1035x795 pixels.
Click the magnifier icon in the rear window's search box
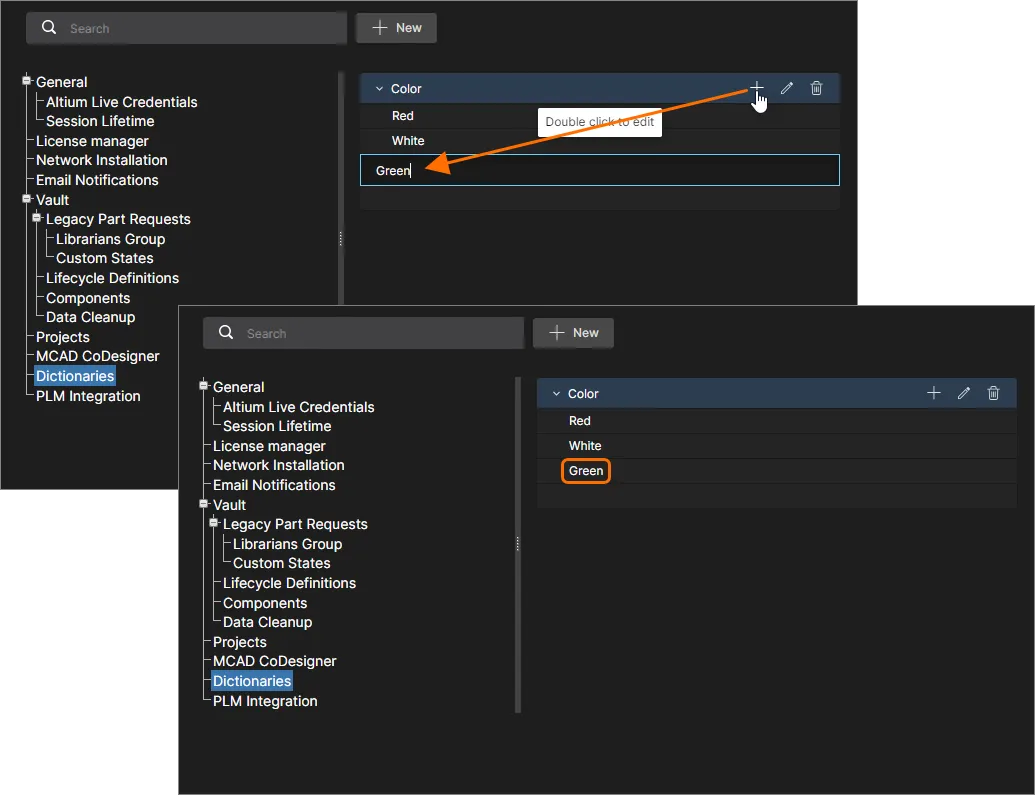coord(49,28)
